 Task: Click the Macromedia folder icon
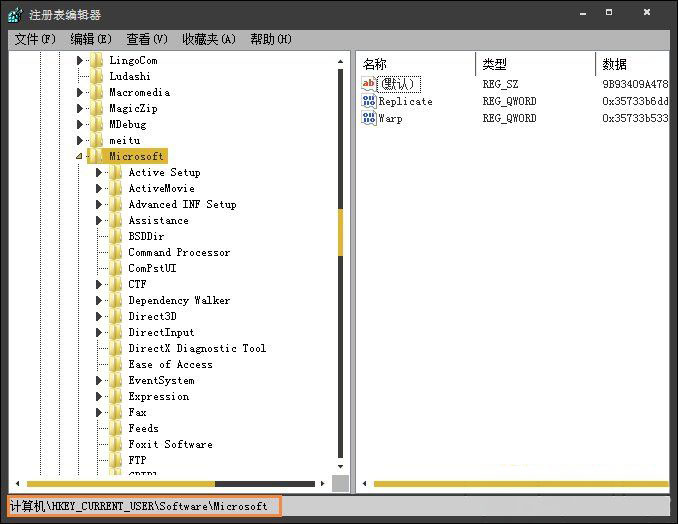(x=96, y=93)
